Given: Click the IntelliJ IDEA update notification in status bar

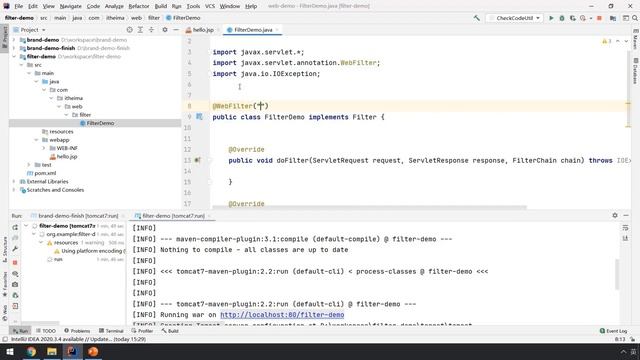Looking at the screenshot, I should [78, 339].
